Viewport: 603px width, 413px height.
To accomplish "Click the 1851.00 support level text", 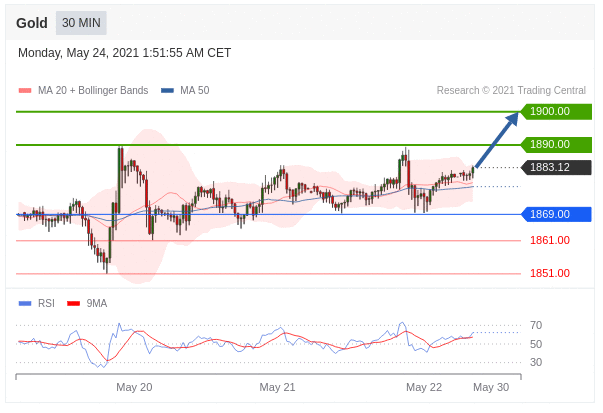I will click(x=550, y=273).
